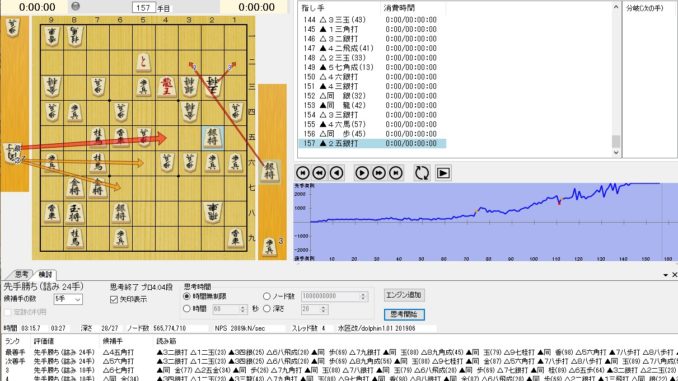Jump to last move with skip-to-end button
Screen dimensions: 678x381
click(396, 173)
